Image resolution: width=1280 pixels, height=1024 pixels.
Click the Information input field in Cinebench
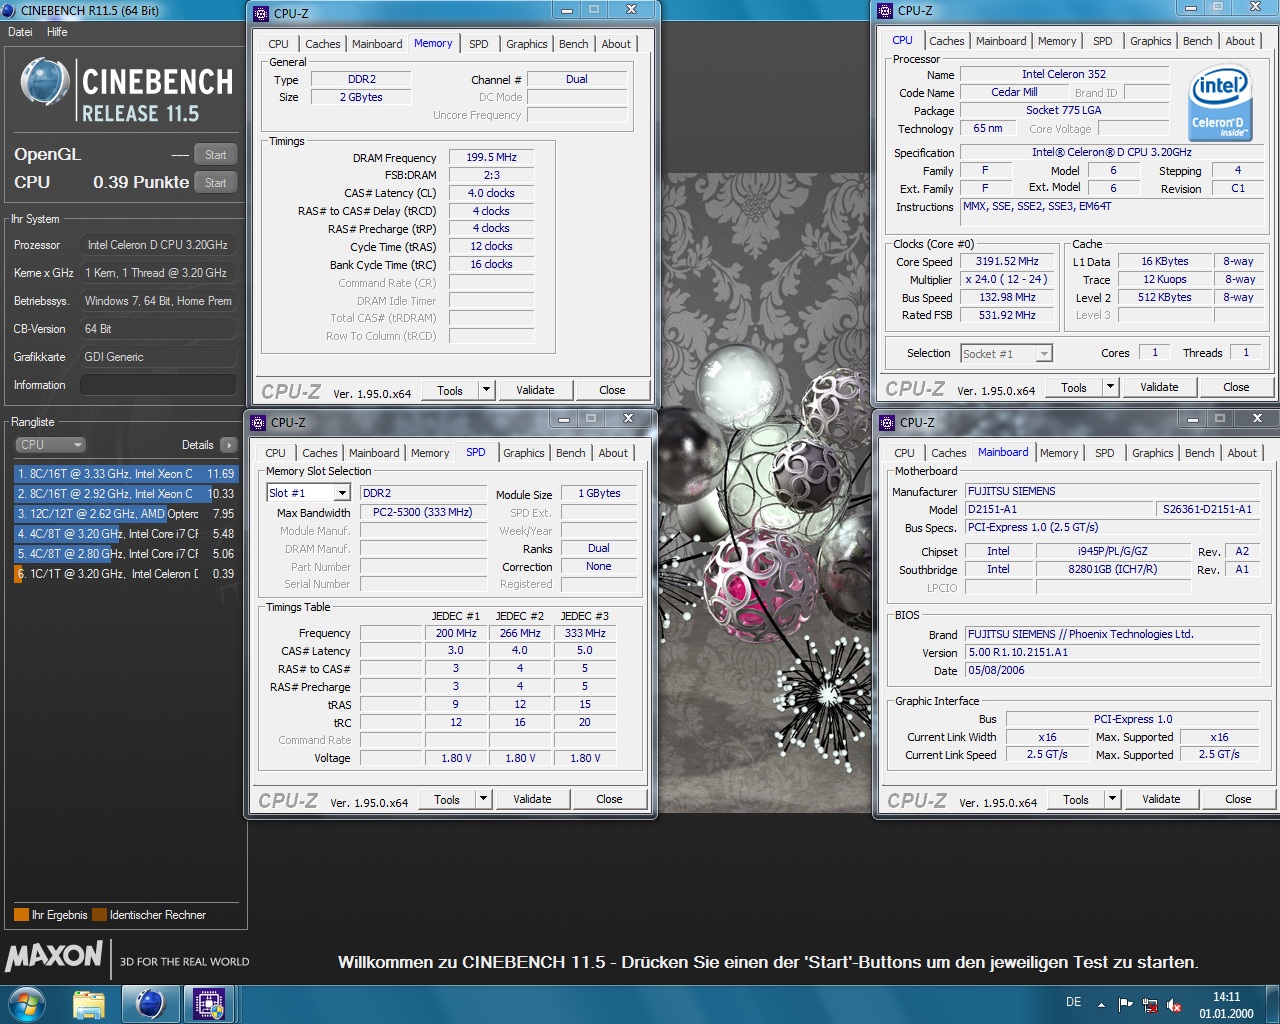tap(158, 385)
